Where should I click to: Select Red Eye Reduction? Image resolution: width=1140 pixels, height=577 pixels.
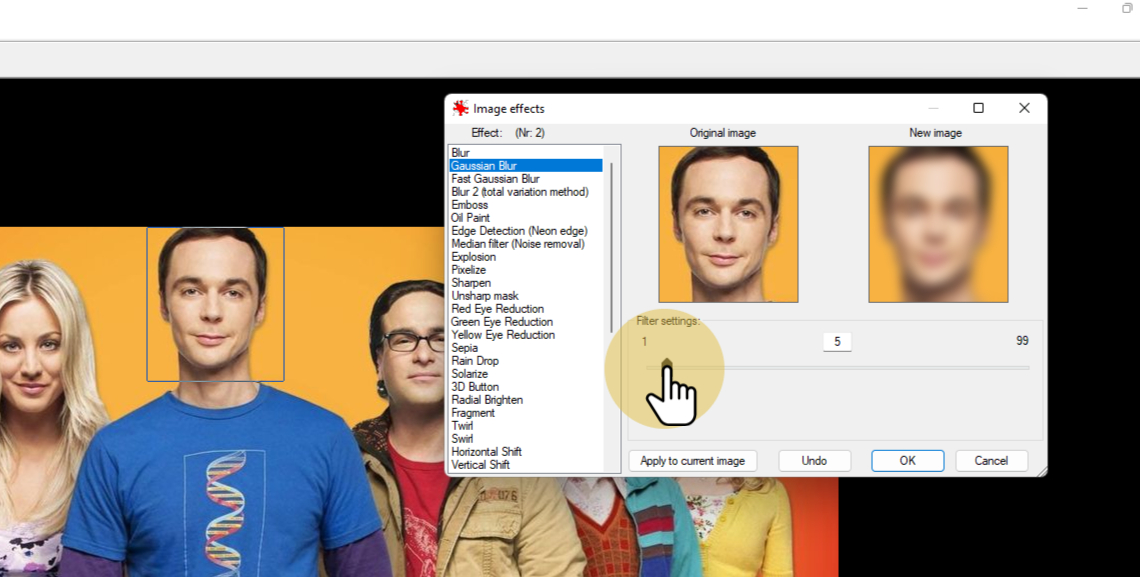(497, 309)
